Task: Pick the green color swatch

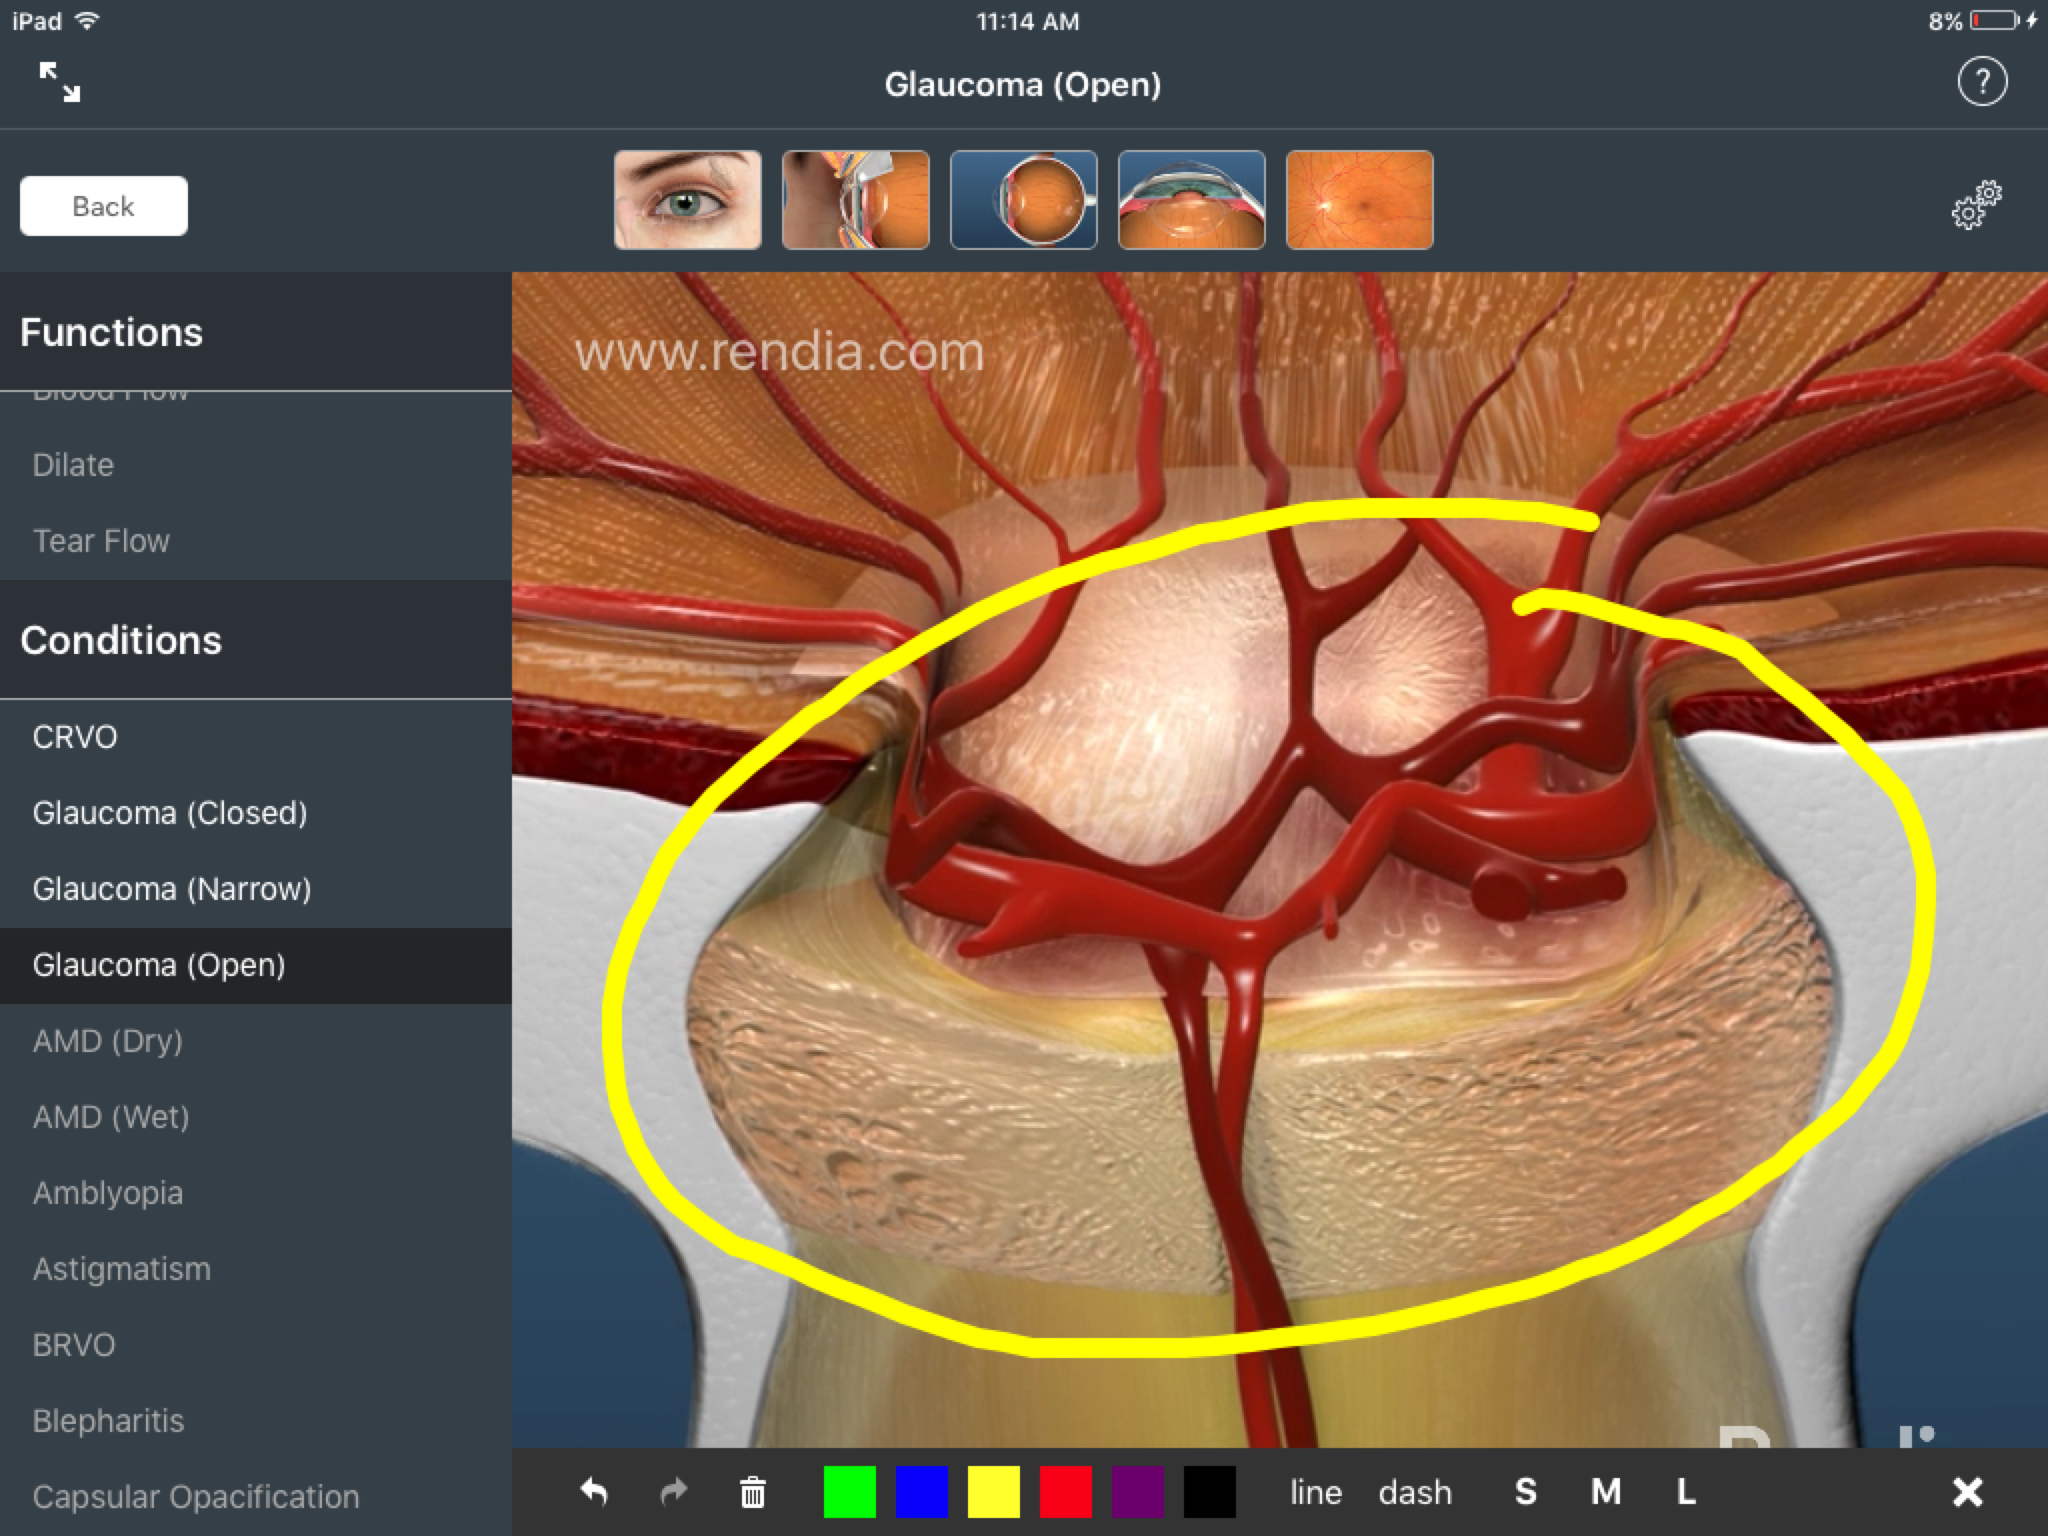Action: point(850,1492)
